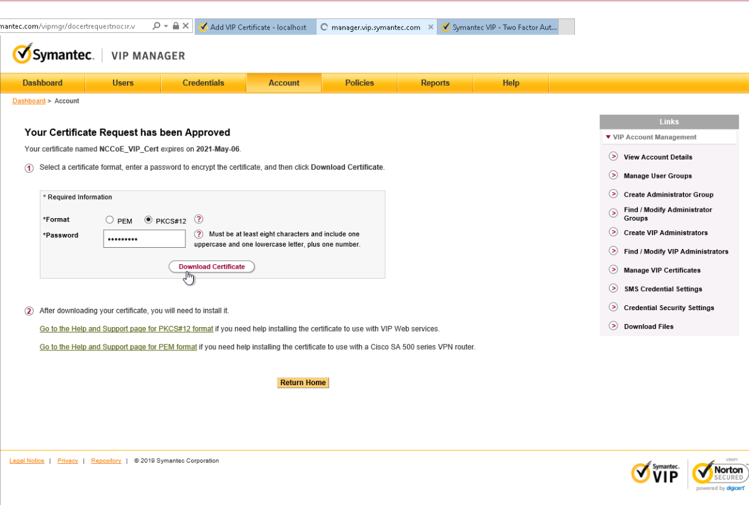Click the Symantec VIP seal in footer
This screenshot has height=505, width=749.
pyautogui.click(x=655, y=473)
